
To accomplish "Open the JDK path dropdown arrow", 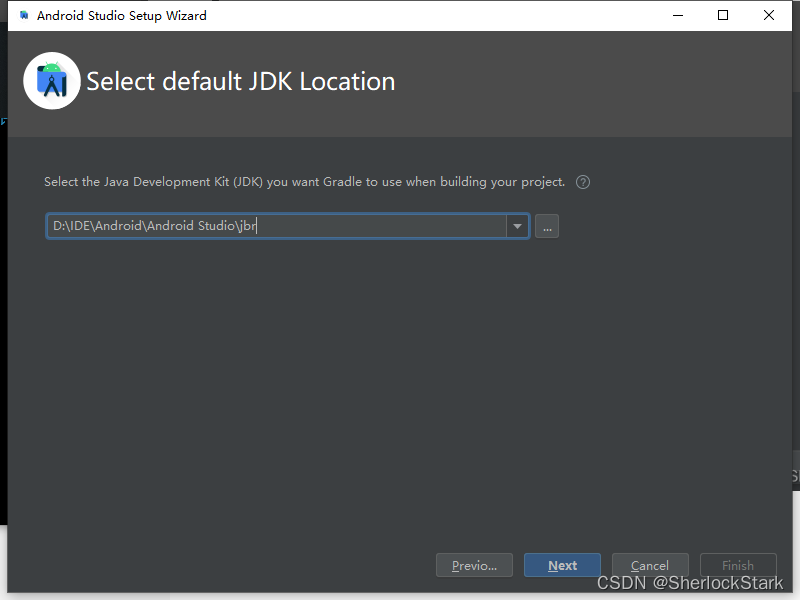I will point(517,226).
